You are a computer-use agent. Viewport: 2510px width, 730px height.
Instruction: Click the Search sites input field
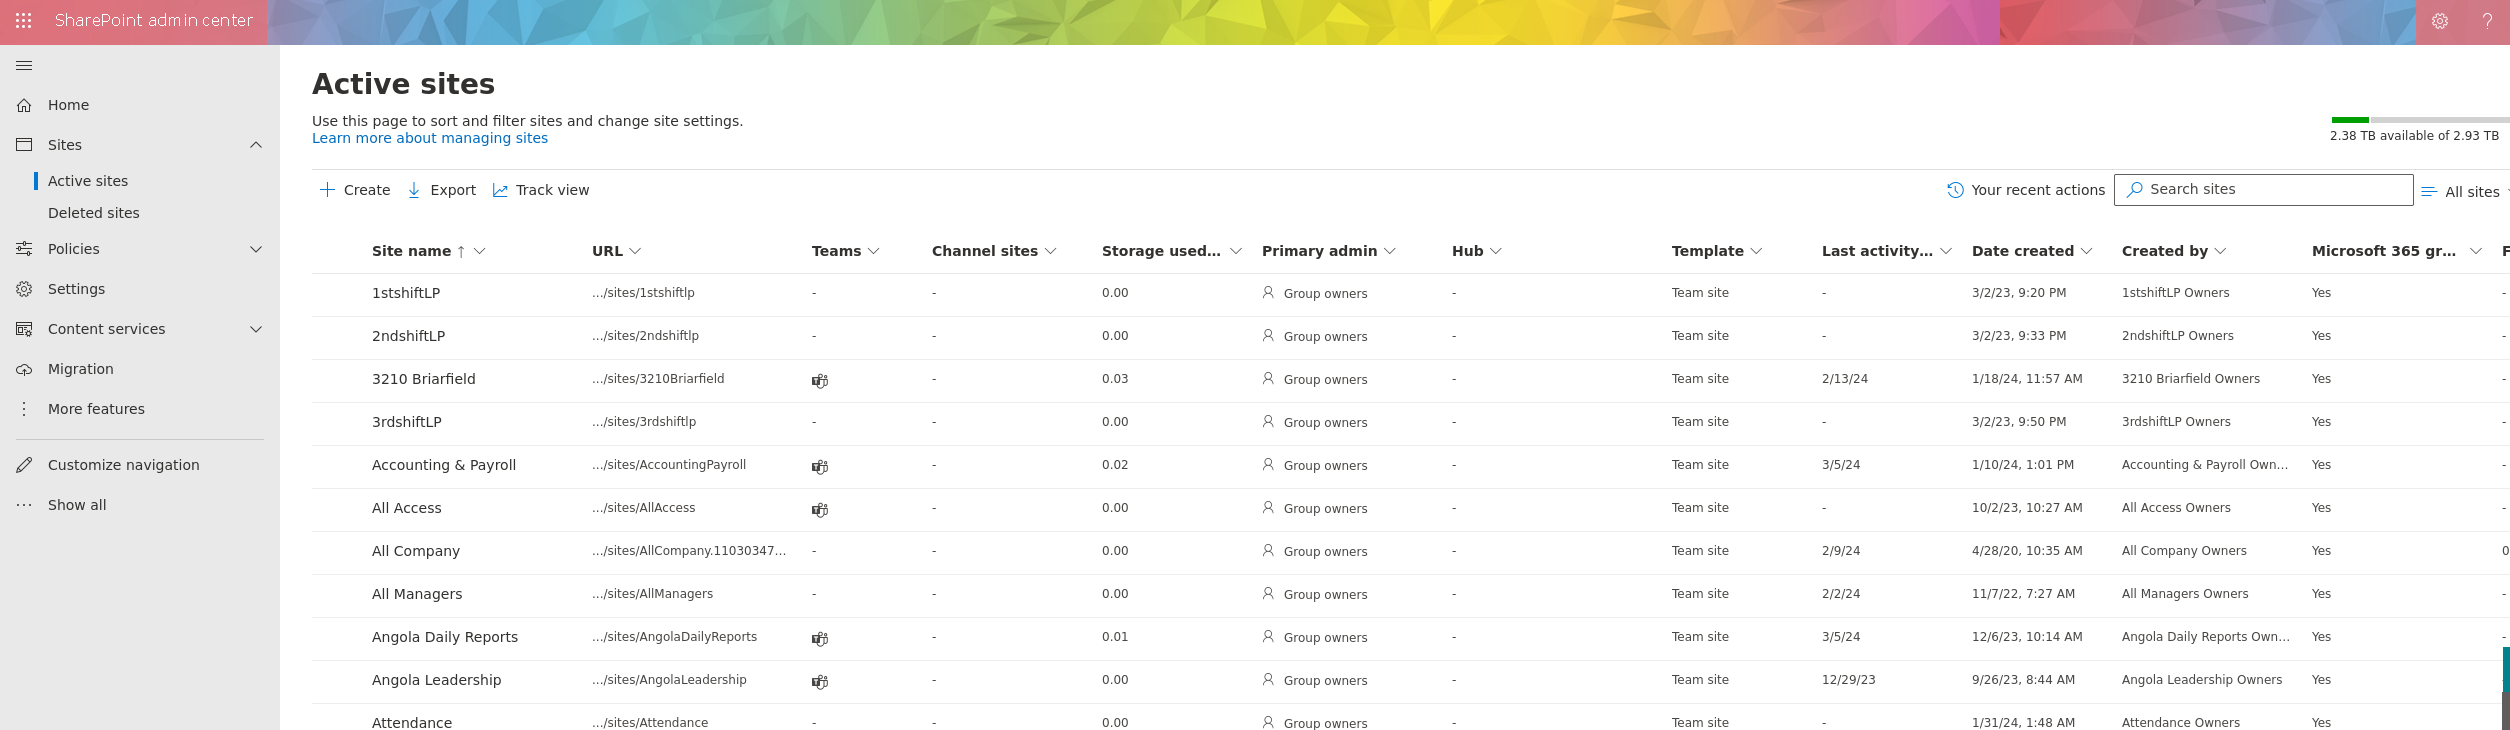[2264, 190]
